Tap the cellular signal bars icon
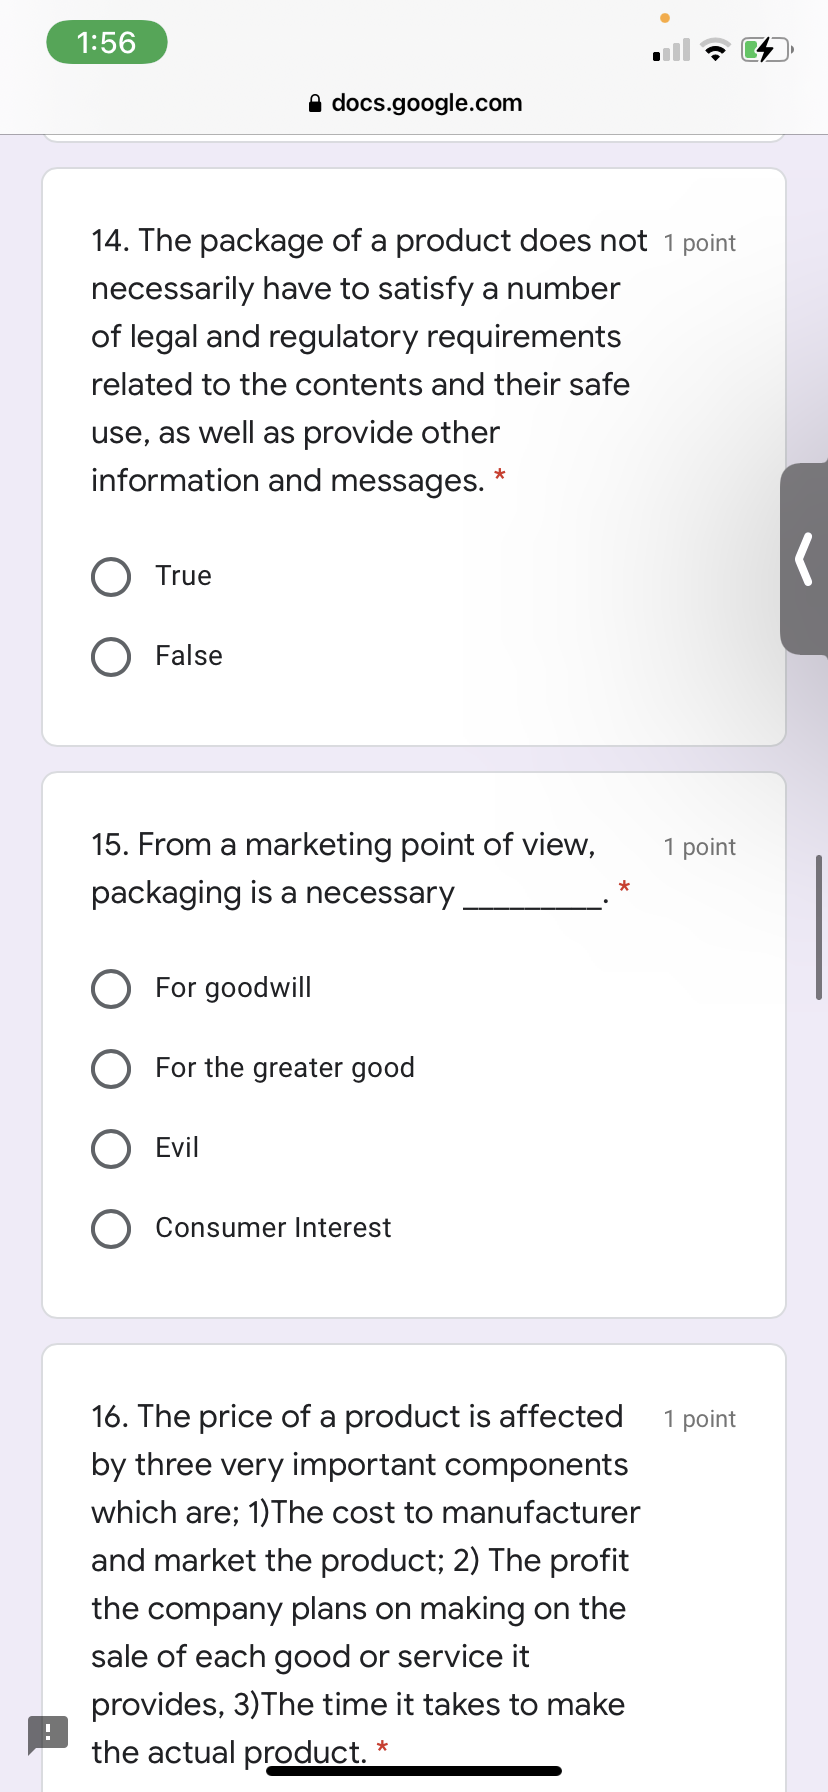The height and width of the screenshot is (1792, 828). (x=670, y=49)
